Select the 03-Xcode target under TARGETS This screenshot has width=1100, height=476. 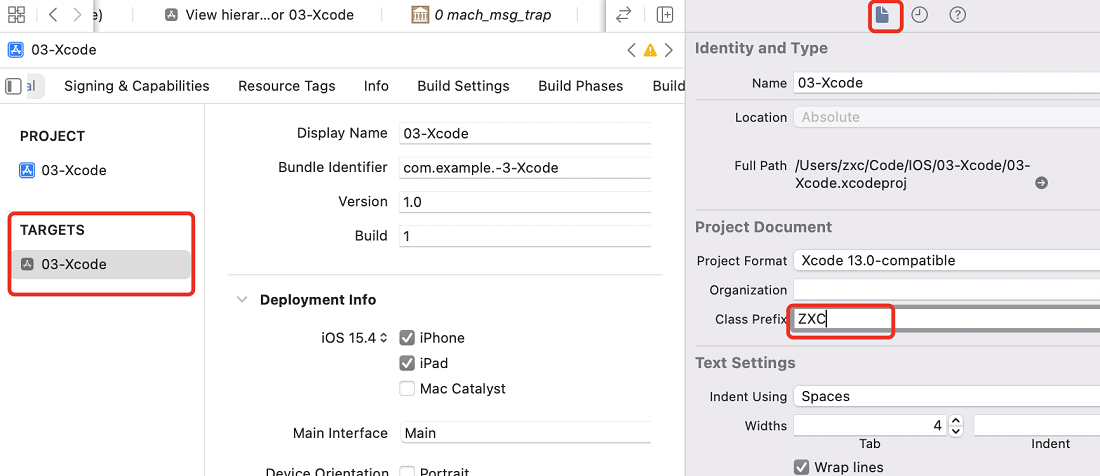(102, 264)
